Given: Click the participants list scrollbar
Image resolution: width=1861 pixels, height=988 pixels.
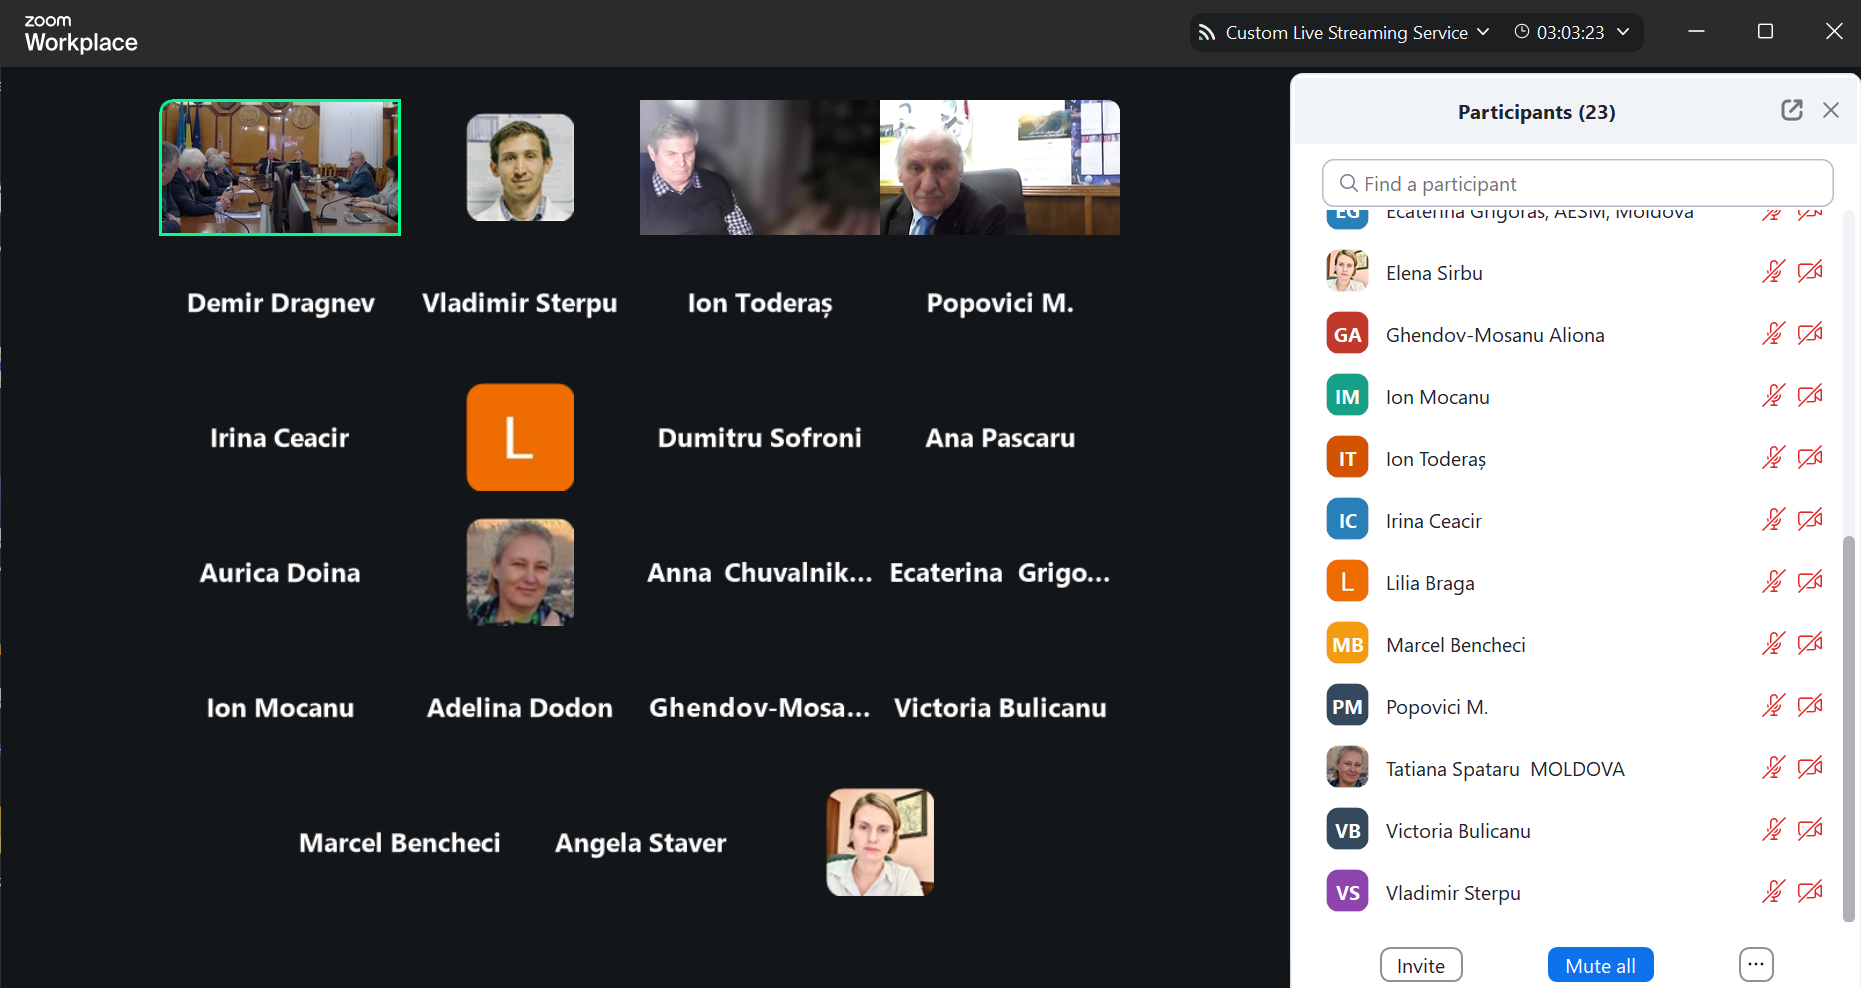Looking at the screenshot, I should [1849, 728].
